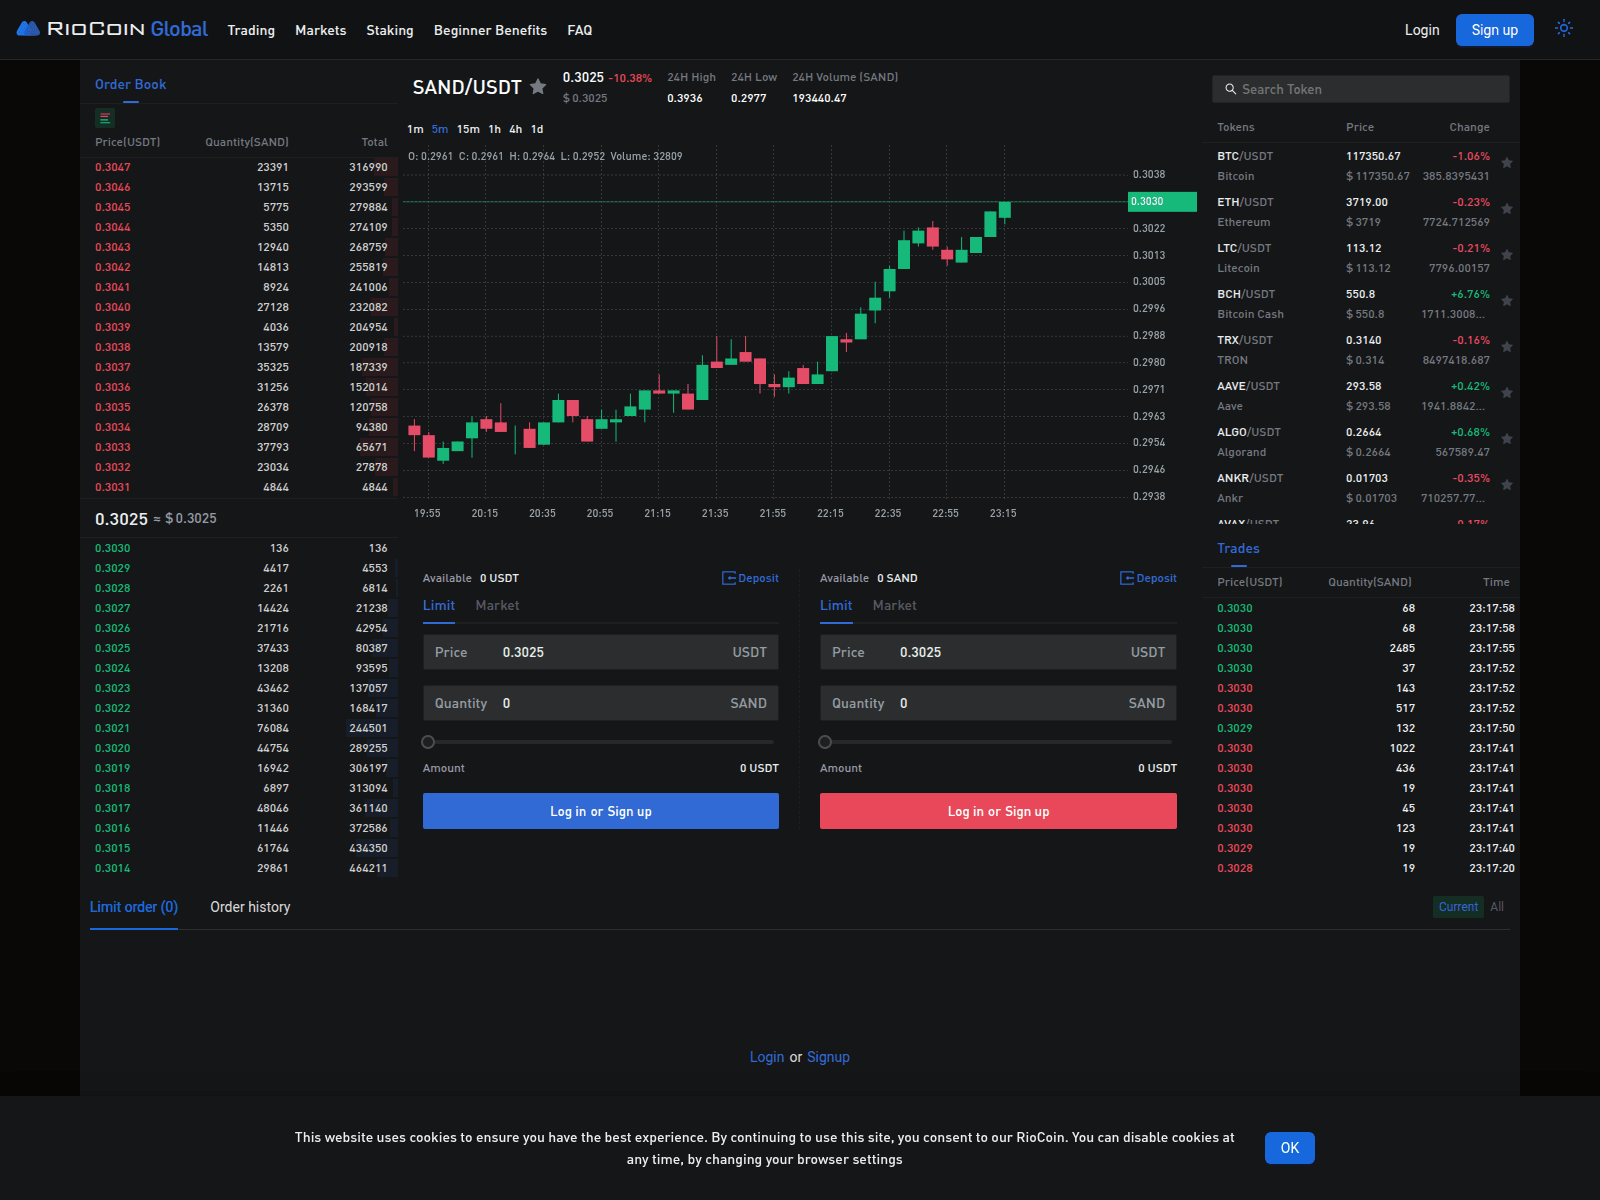Screen dimensions: 1600x1200
Task: Click the Sign up button
Action: [1494, 30]
